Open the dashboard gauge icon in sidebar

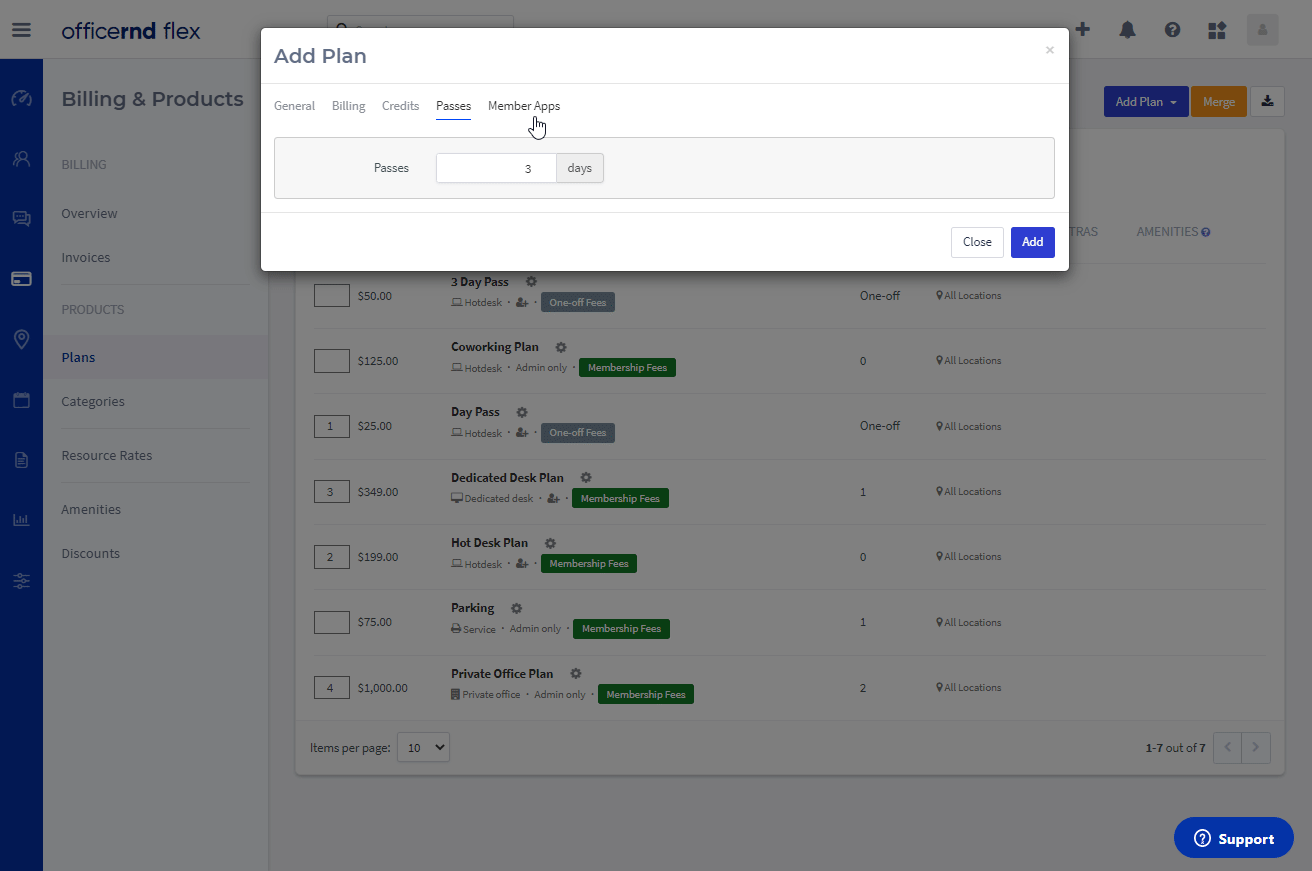click(21, 99)
